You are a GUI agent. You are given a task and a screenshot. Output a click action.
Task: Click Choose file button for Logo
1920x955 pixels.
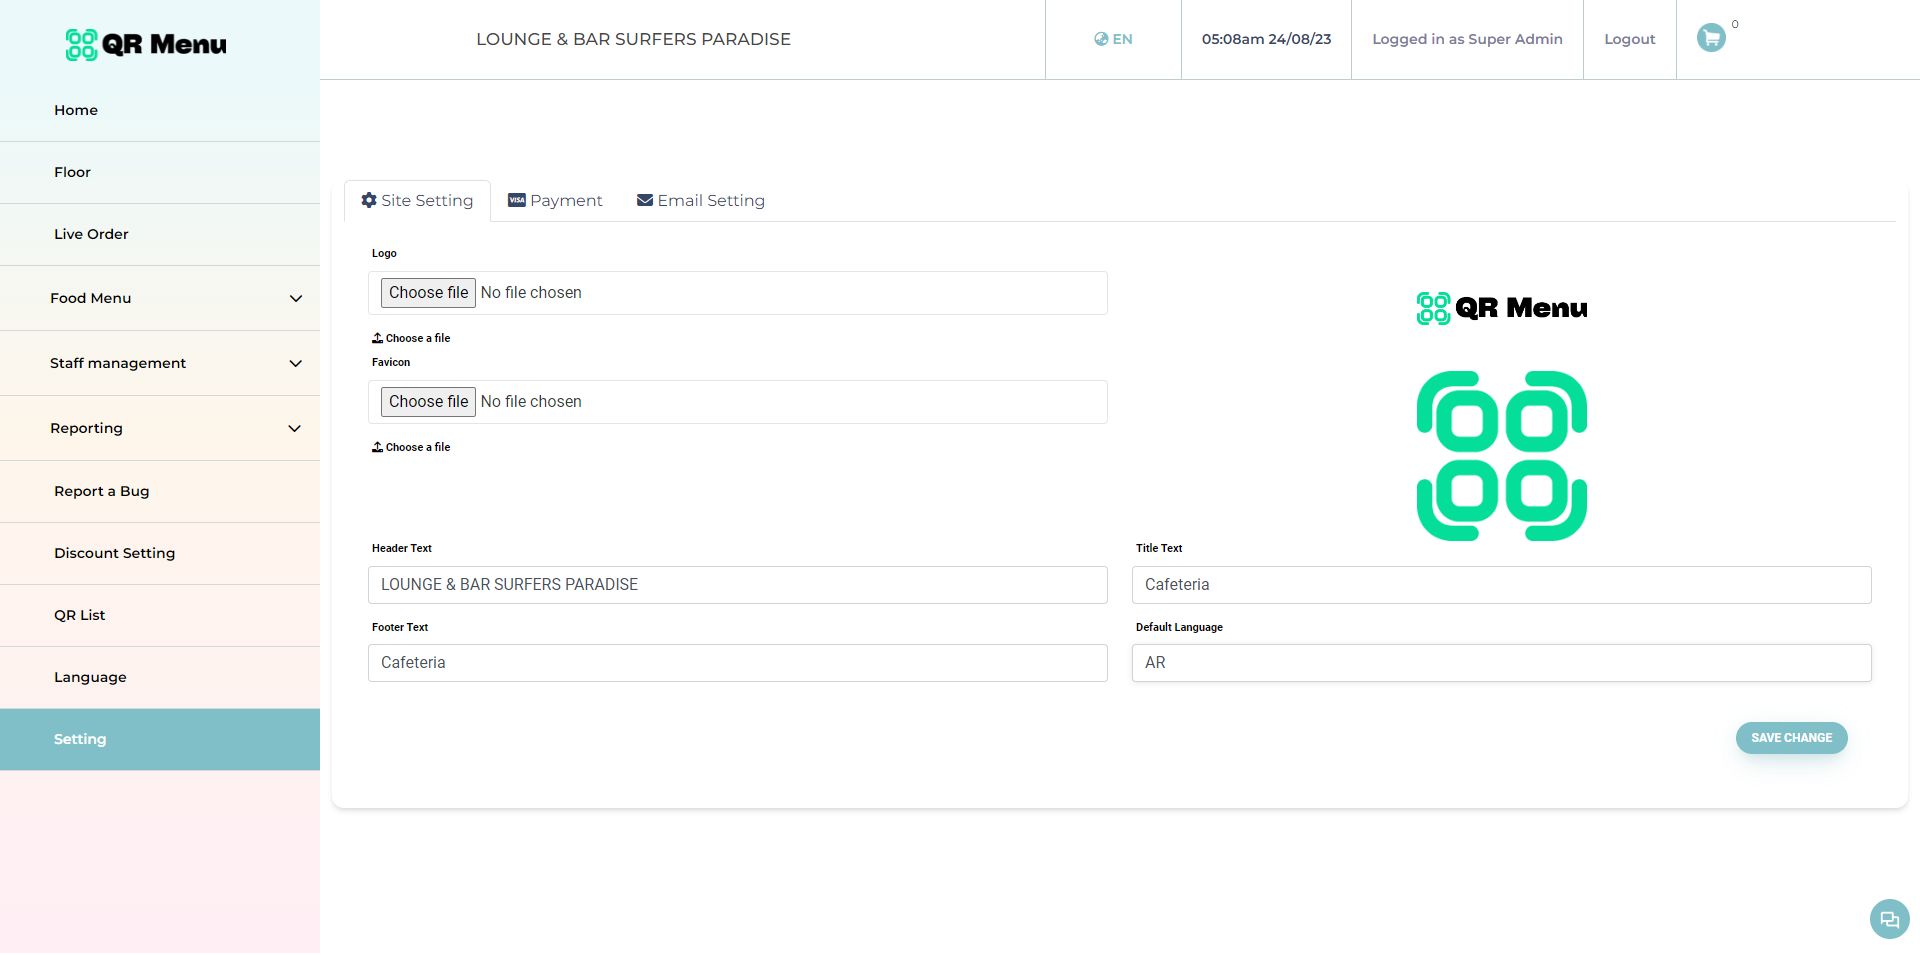coord(428,293)
